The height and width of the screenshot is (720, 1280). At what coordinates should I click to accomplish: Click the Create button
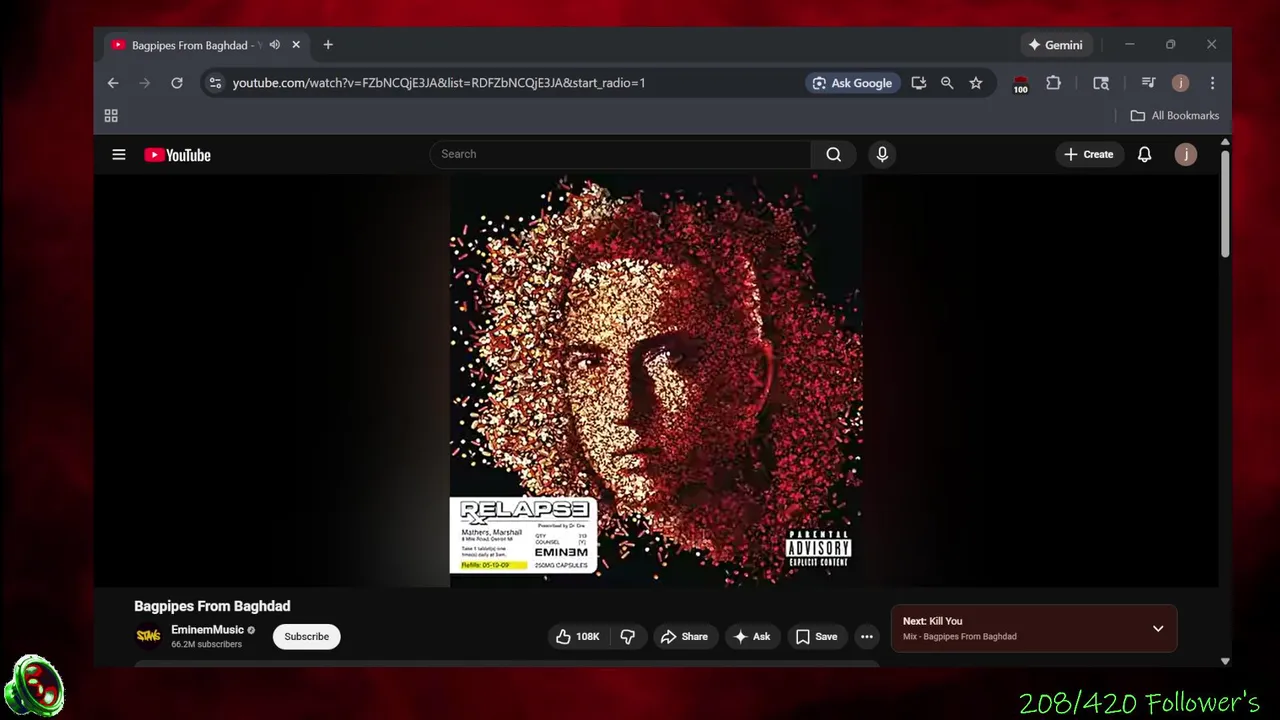pyautogui.click(x=1088, y=154)
